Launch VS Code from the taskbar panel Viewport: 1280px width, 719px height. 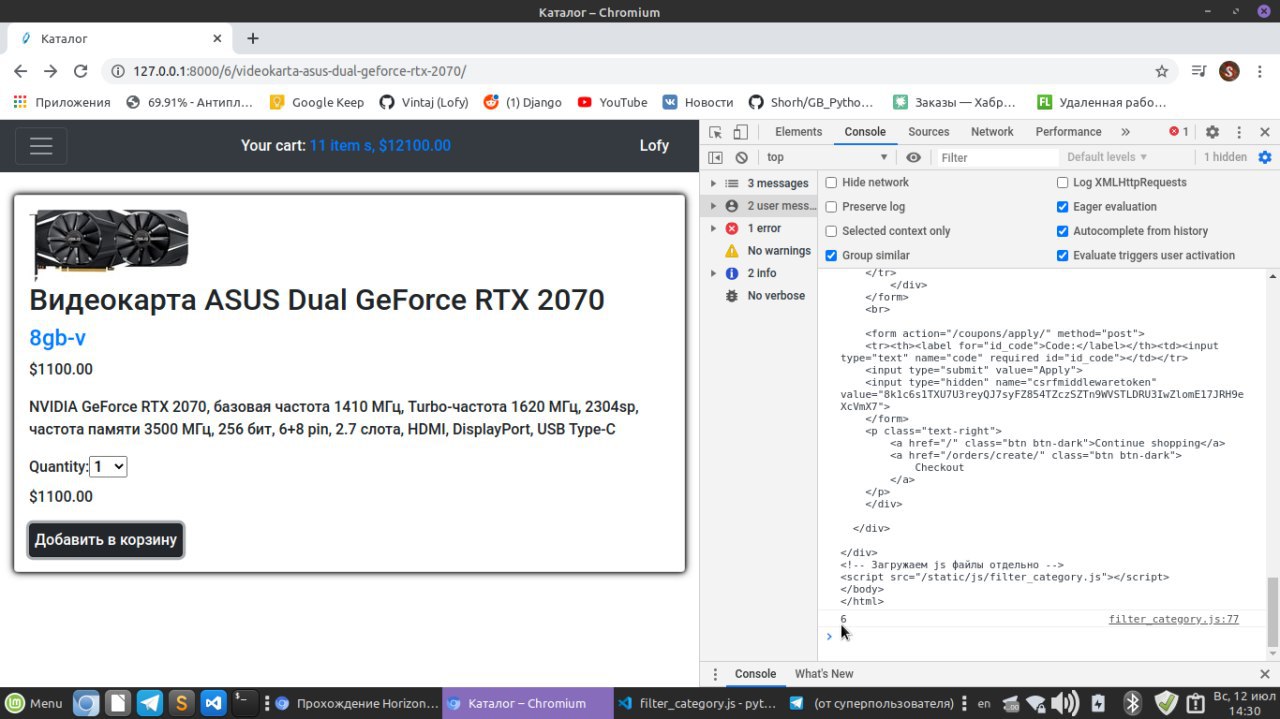213,703
